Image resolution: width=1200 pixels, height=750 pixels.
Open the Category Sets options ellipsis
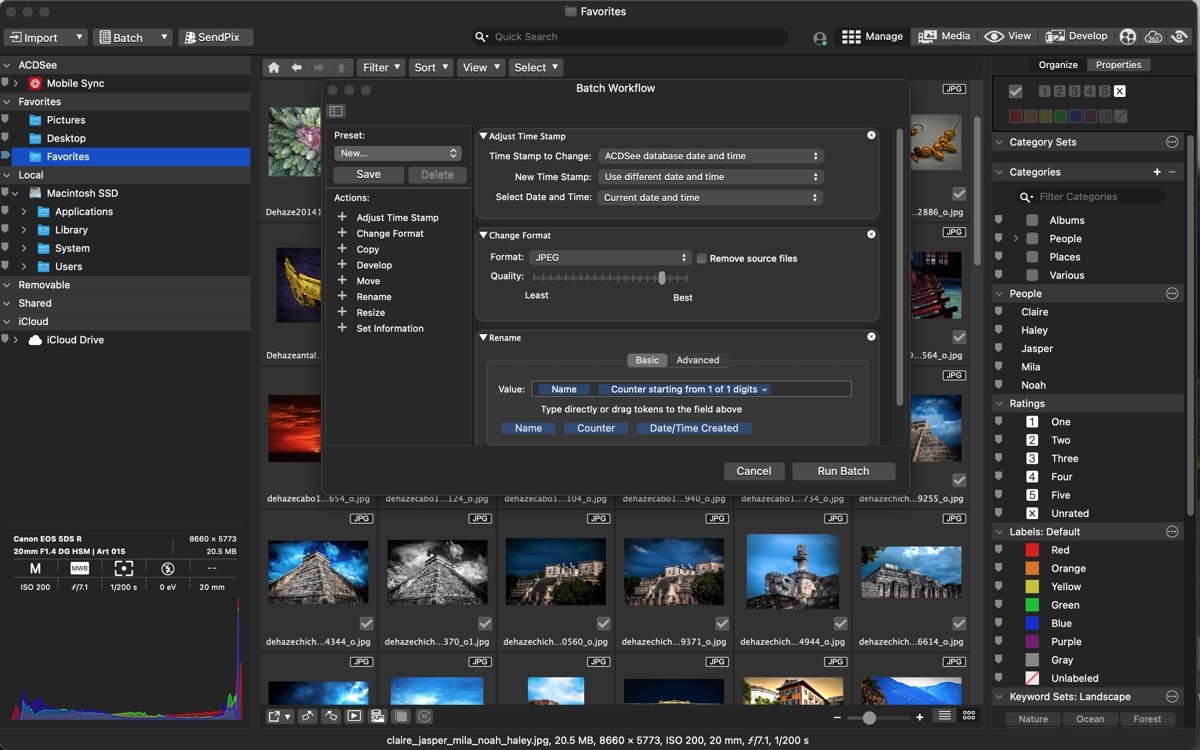[1172, 142]
